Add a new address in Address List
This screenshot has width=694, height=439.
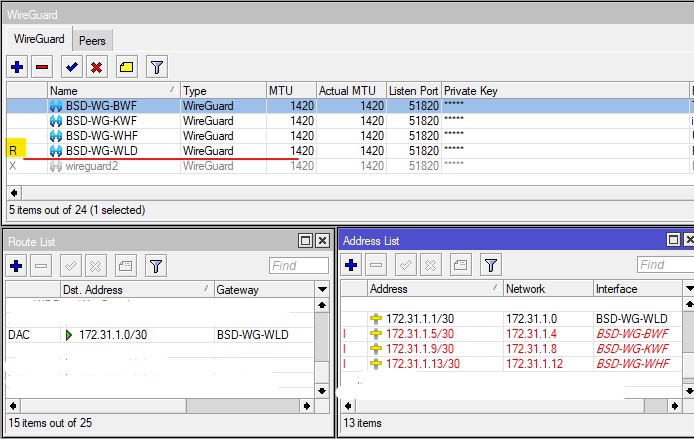click(351, 265)
